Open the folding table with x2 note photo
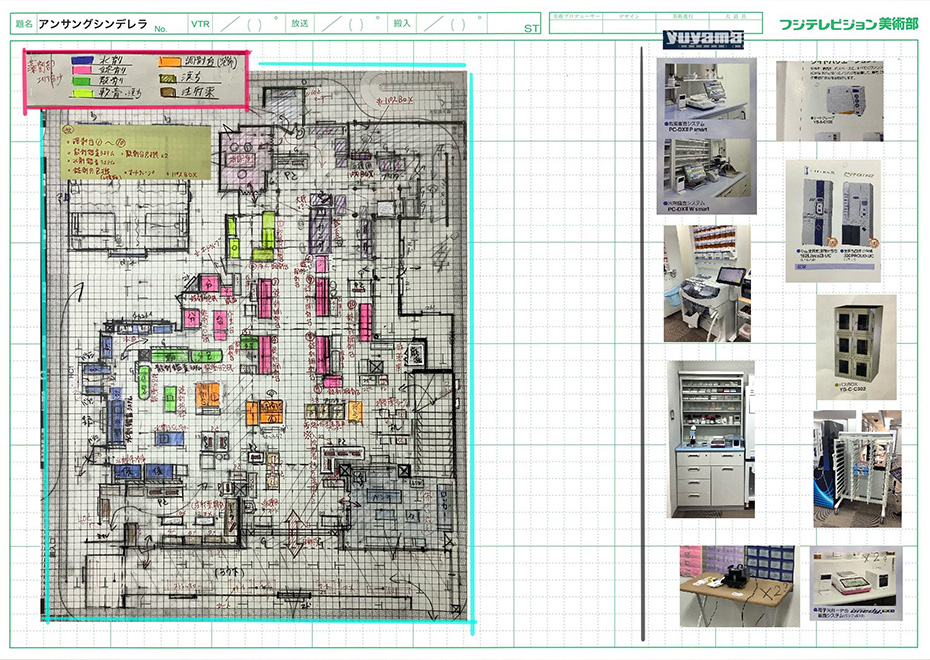Image resolution: width=930 pixels, height=660 pixels. 737,585
